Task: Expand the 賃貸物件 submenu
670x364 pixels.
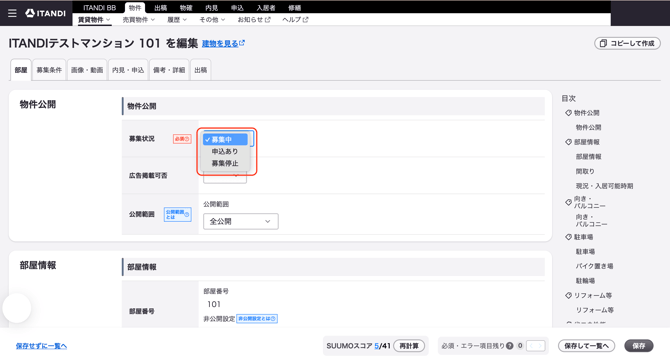Action: pos(94,20)
